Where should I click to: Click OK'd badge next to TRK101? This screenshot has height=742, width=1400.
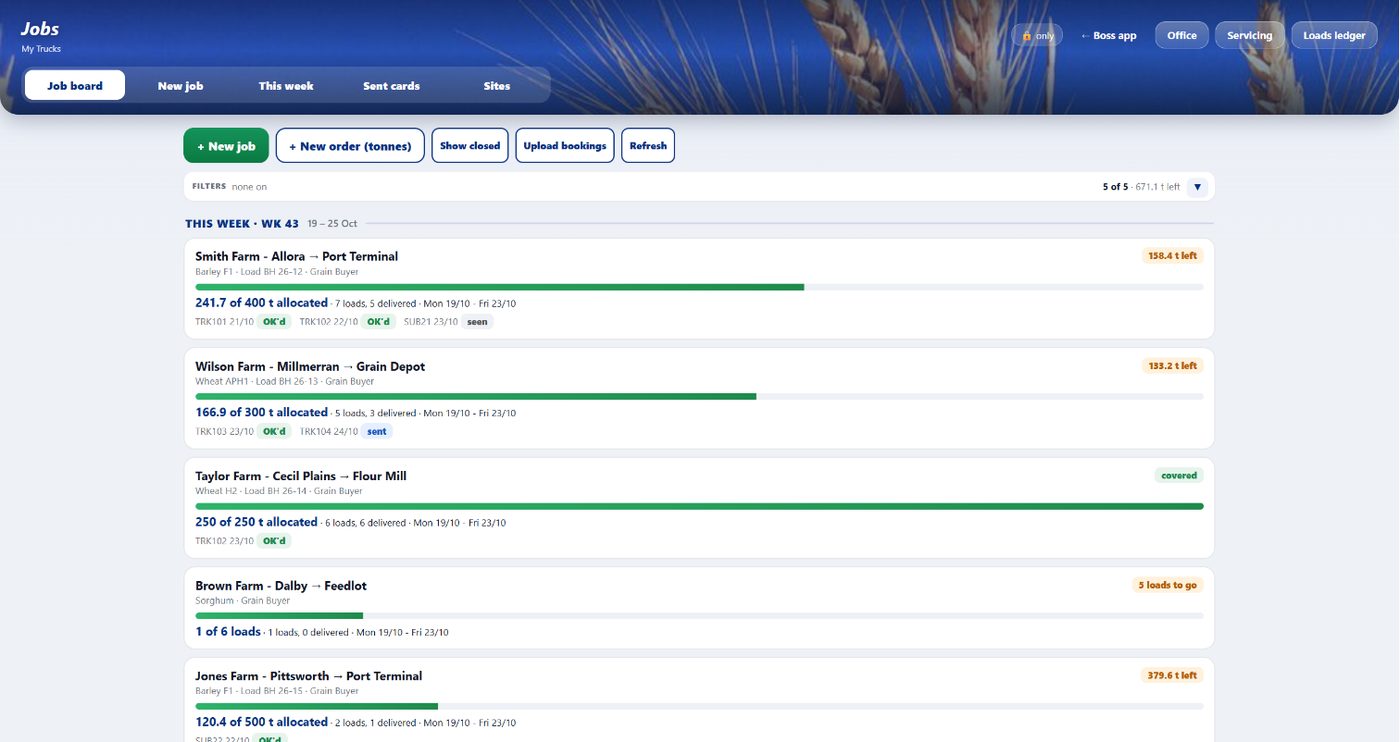(x=274, y=322)
